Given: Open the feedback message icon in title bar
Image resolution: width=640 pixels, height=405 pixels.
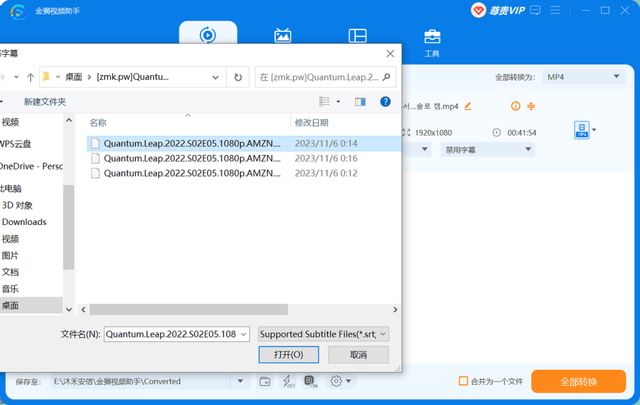Looking at the screenshot, I should (535, 10).
